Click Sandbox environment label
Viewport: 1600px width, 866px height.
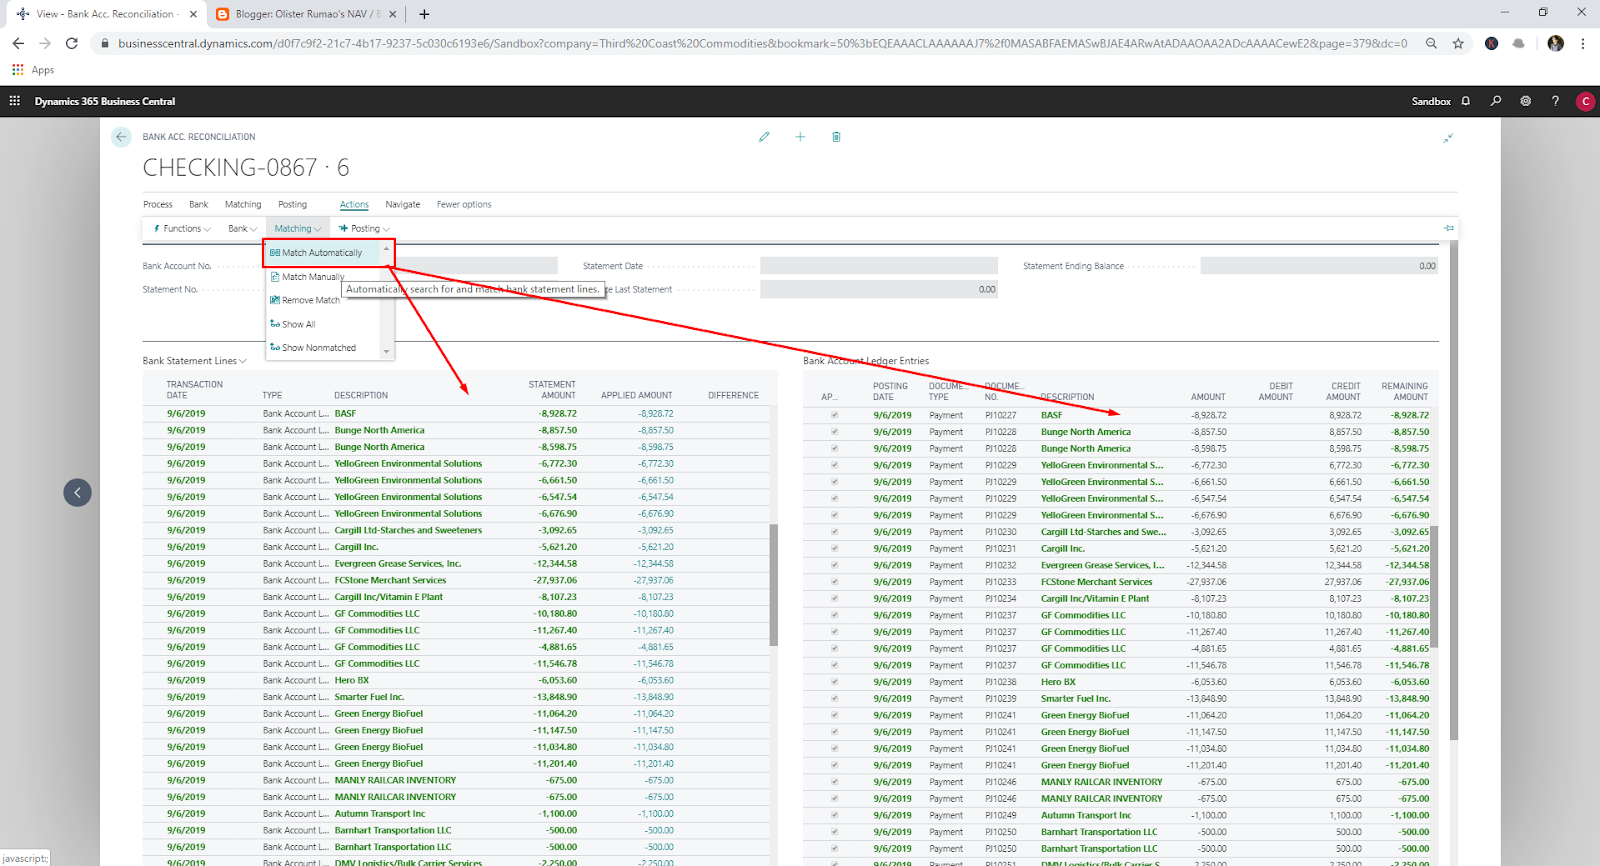[x=1431, y=101]
